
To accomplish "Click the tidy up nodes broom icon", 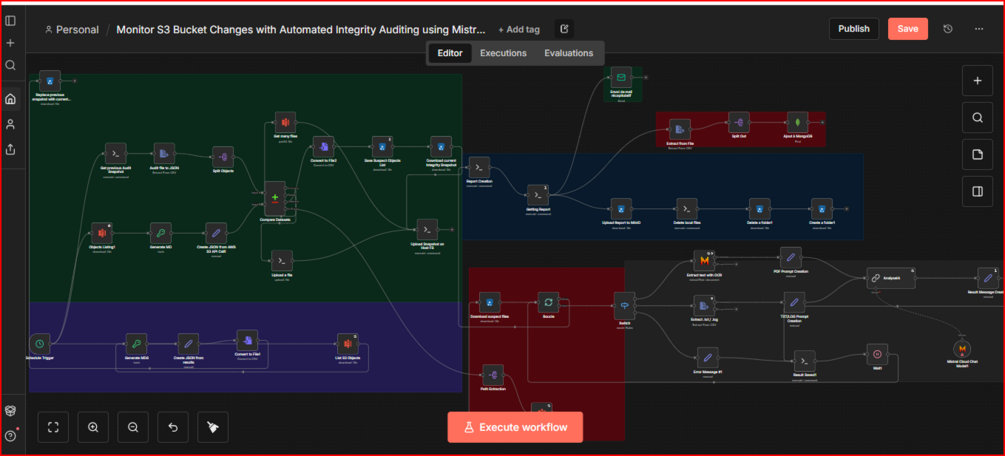I will 213,427.
